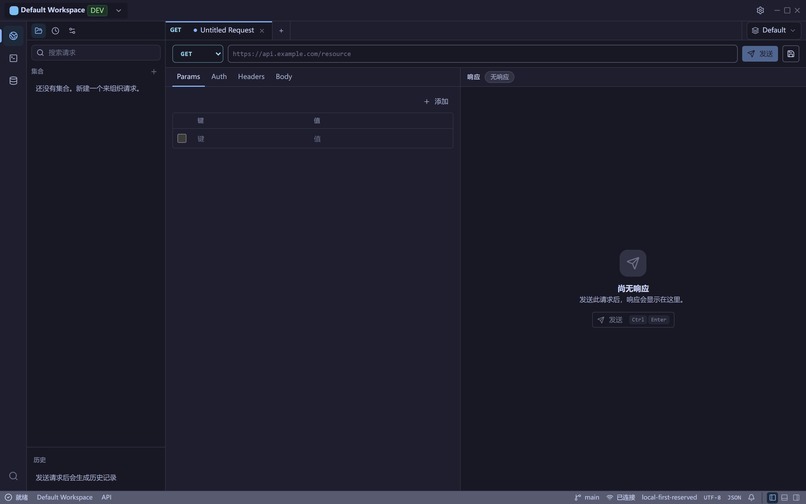The image size is (806, 504).
Task: Click the 发送请求后会生成历史记录 message
Action: pyautogui.click(x=76, y=478)
